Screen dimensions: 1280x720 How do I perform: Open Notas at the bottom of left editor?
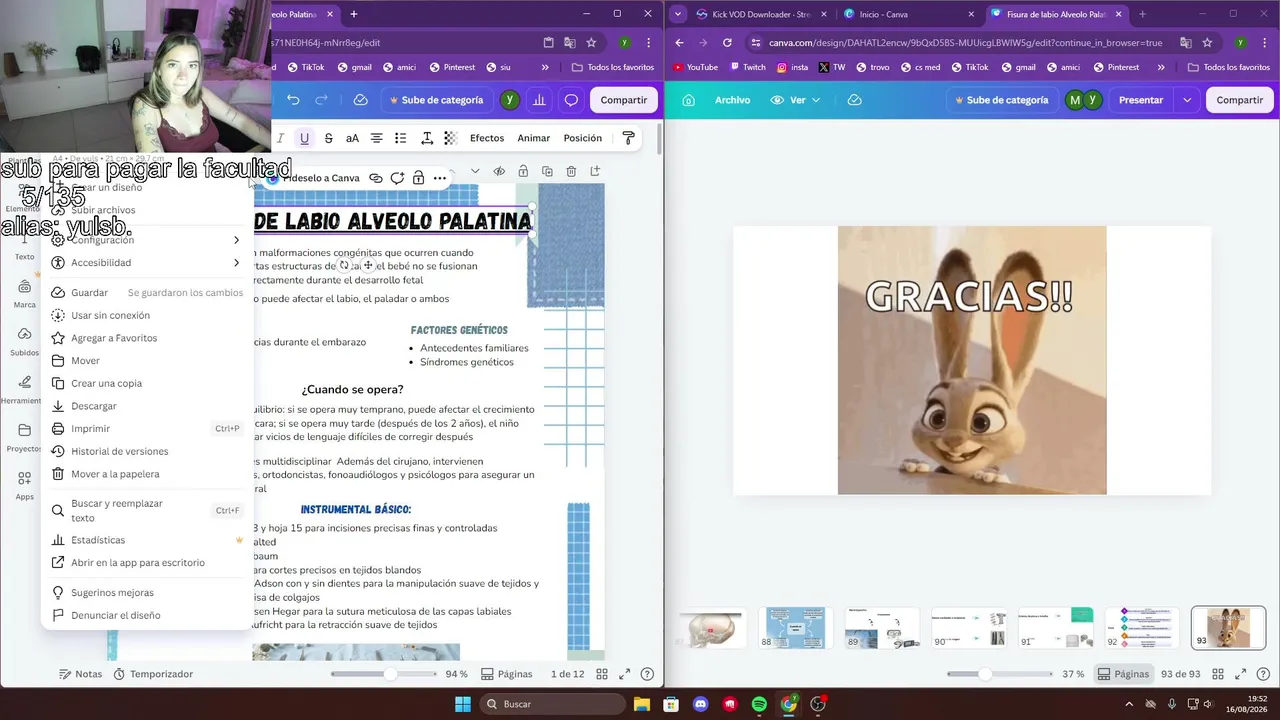point(80,674)
